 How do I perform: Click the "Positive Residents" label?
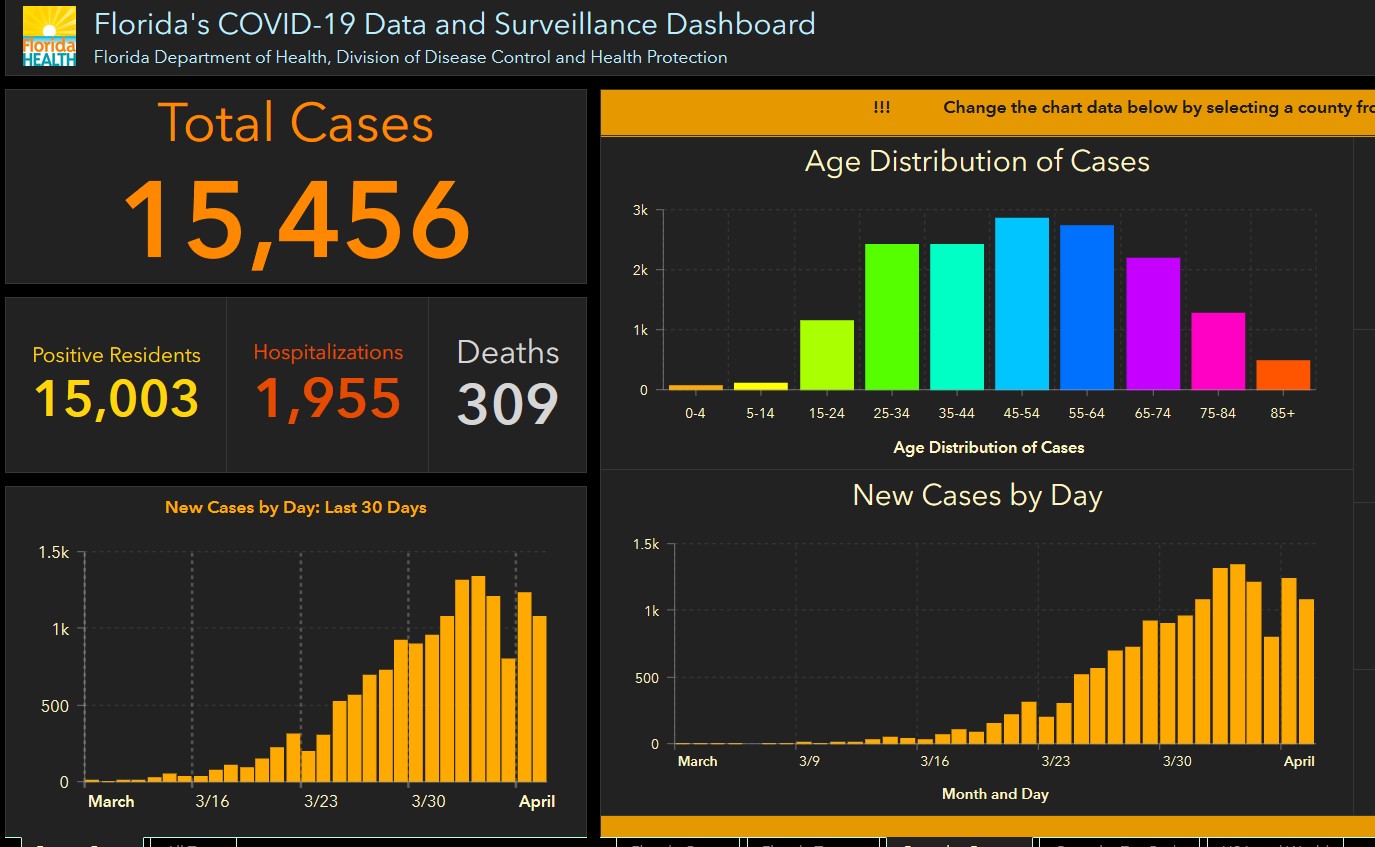(116, 355)
